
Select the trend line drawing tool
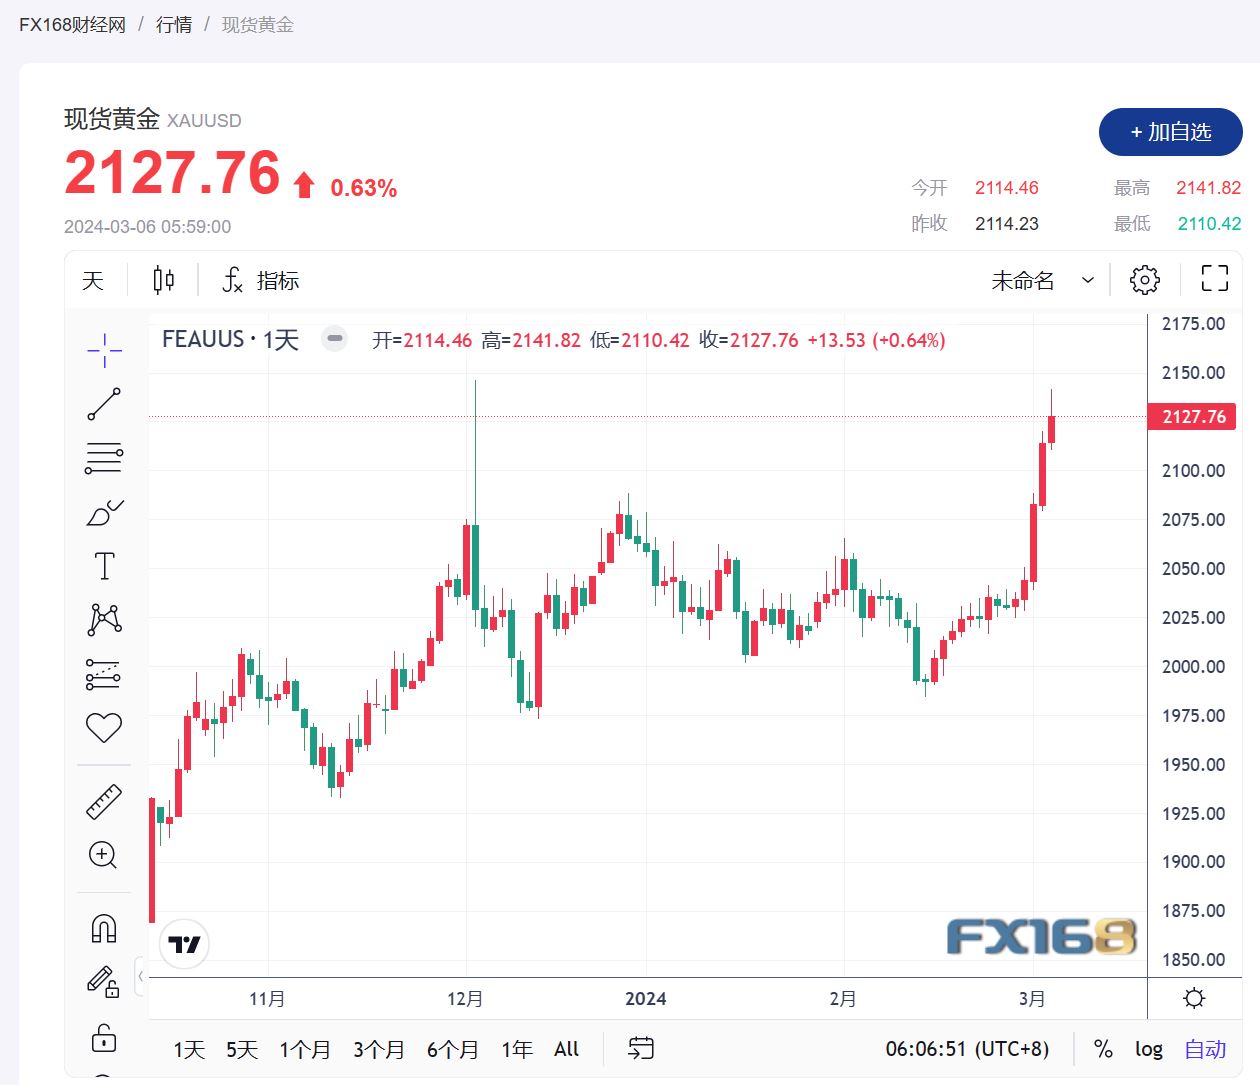103,404
